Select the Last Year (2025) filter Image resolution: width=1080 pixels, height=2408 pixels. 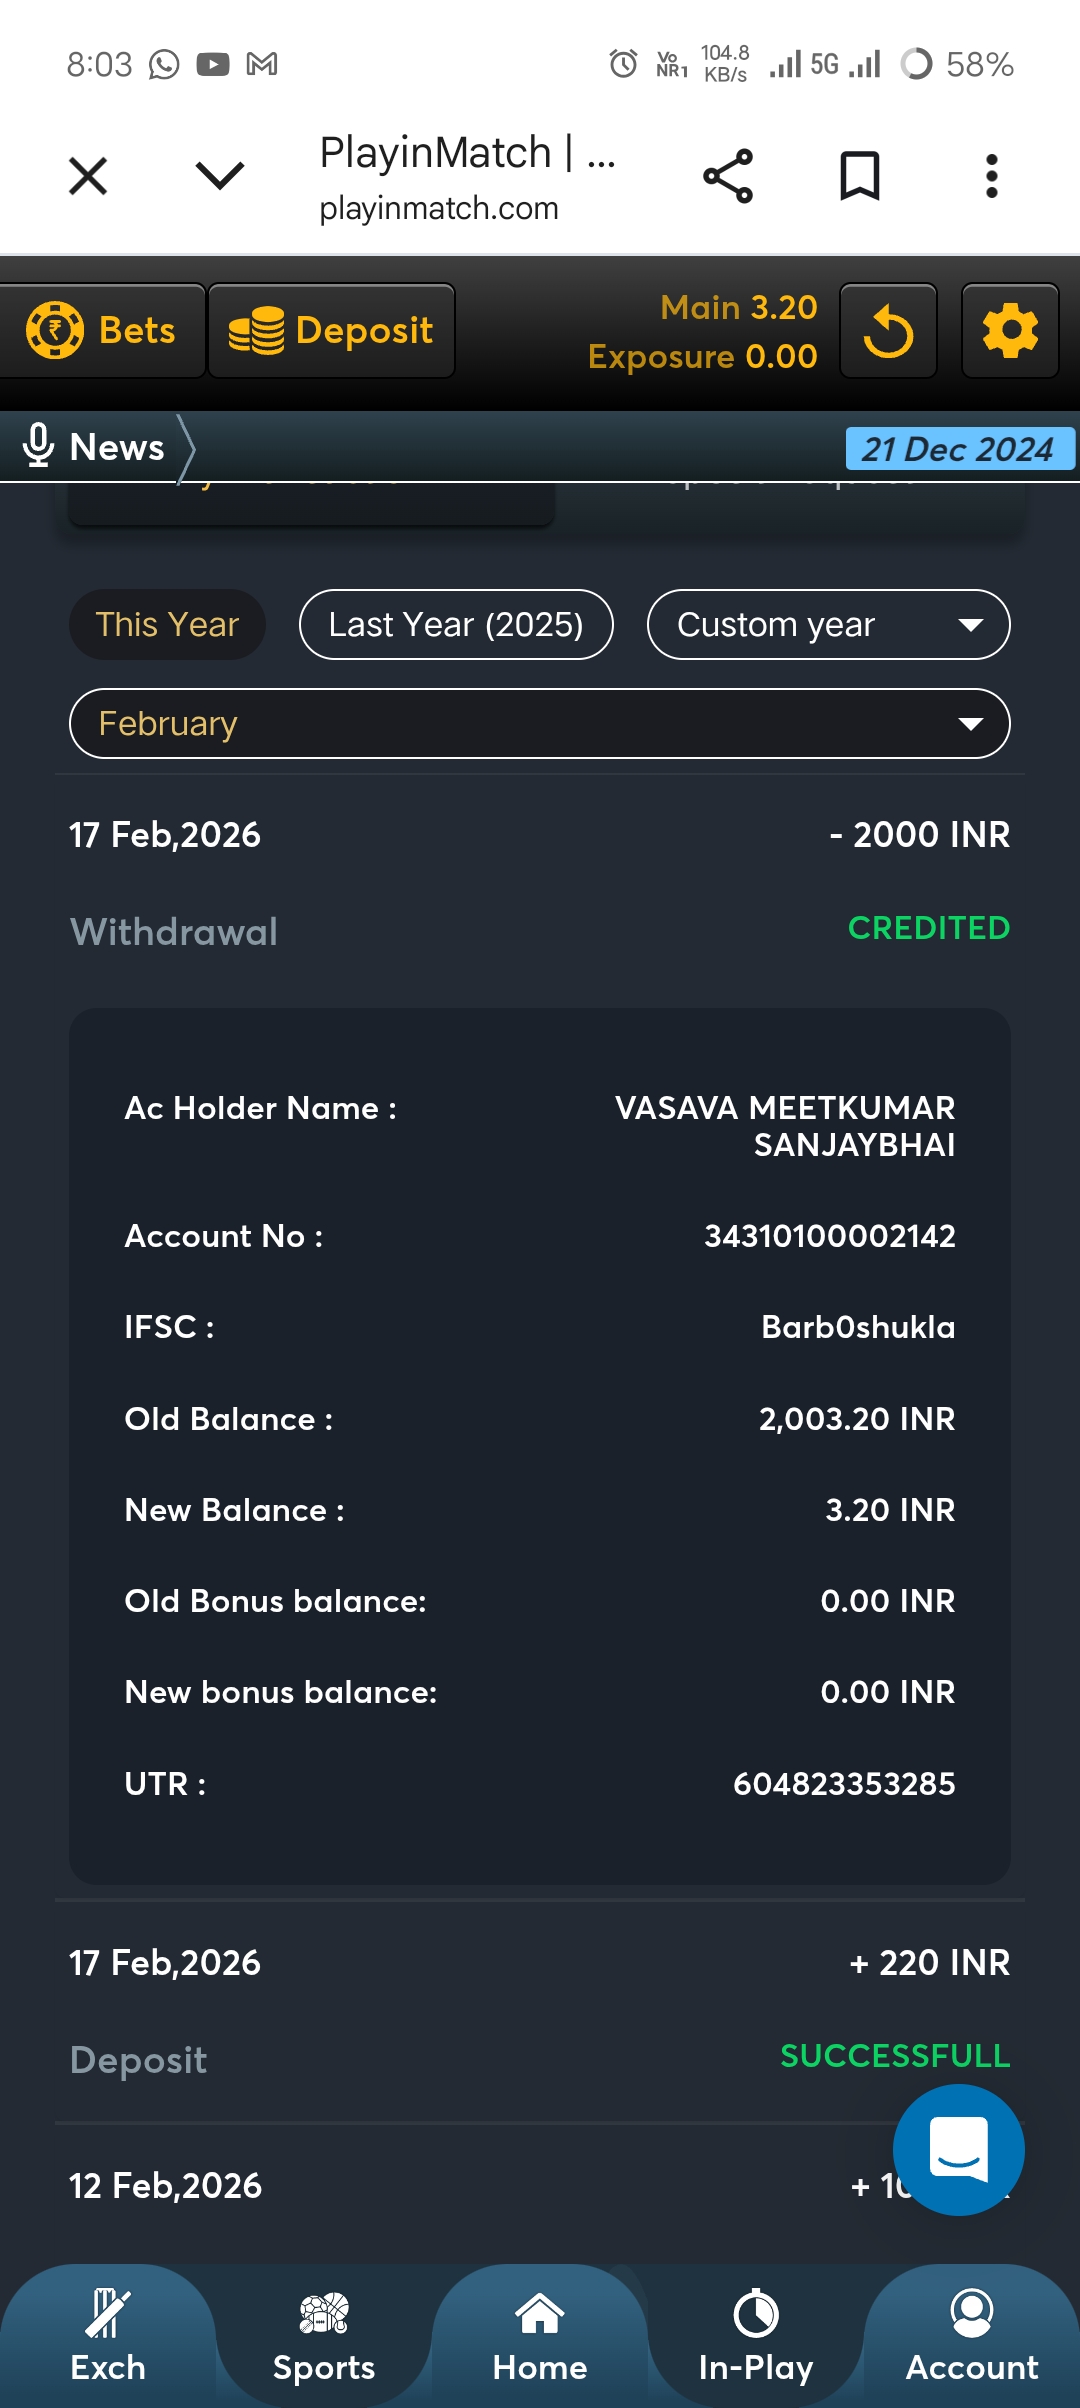click(456, 625)
